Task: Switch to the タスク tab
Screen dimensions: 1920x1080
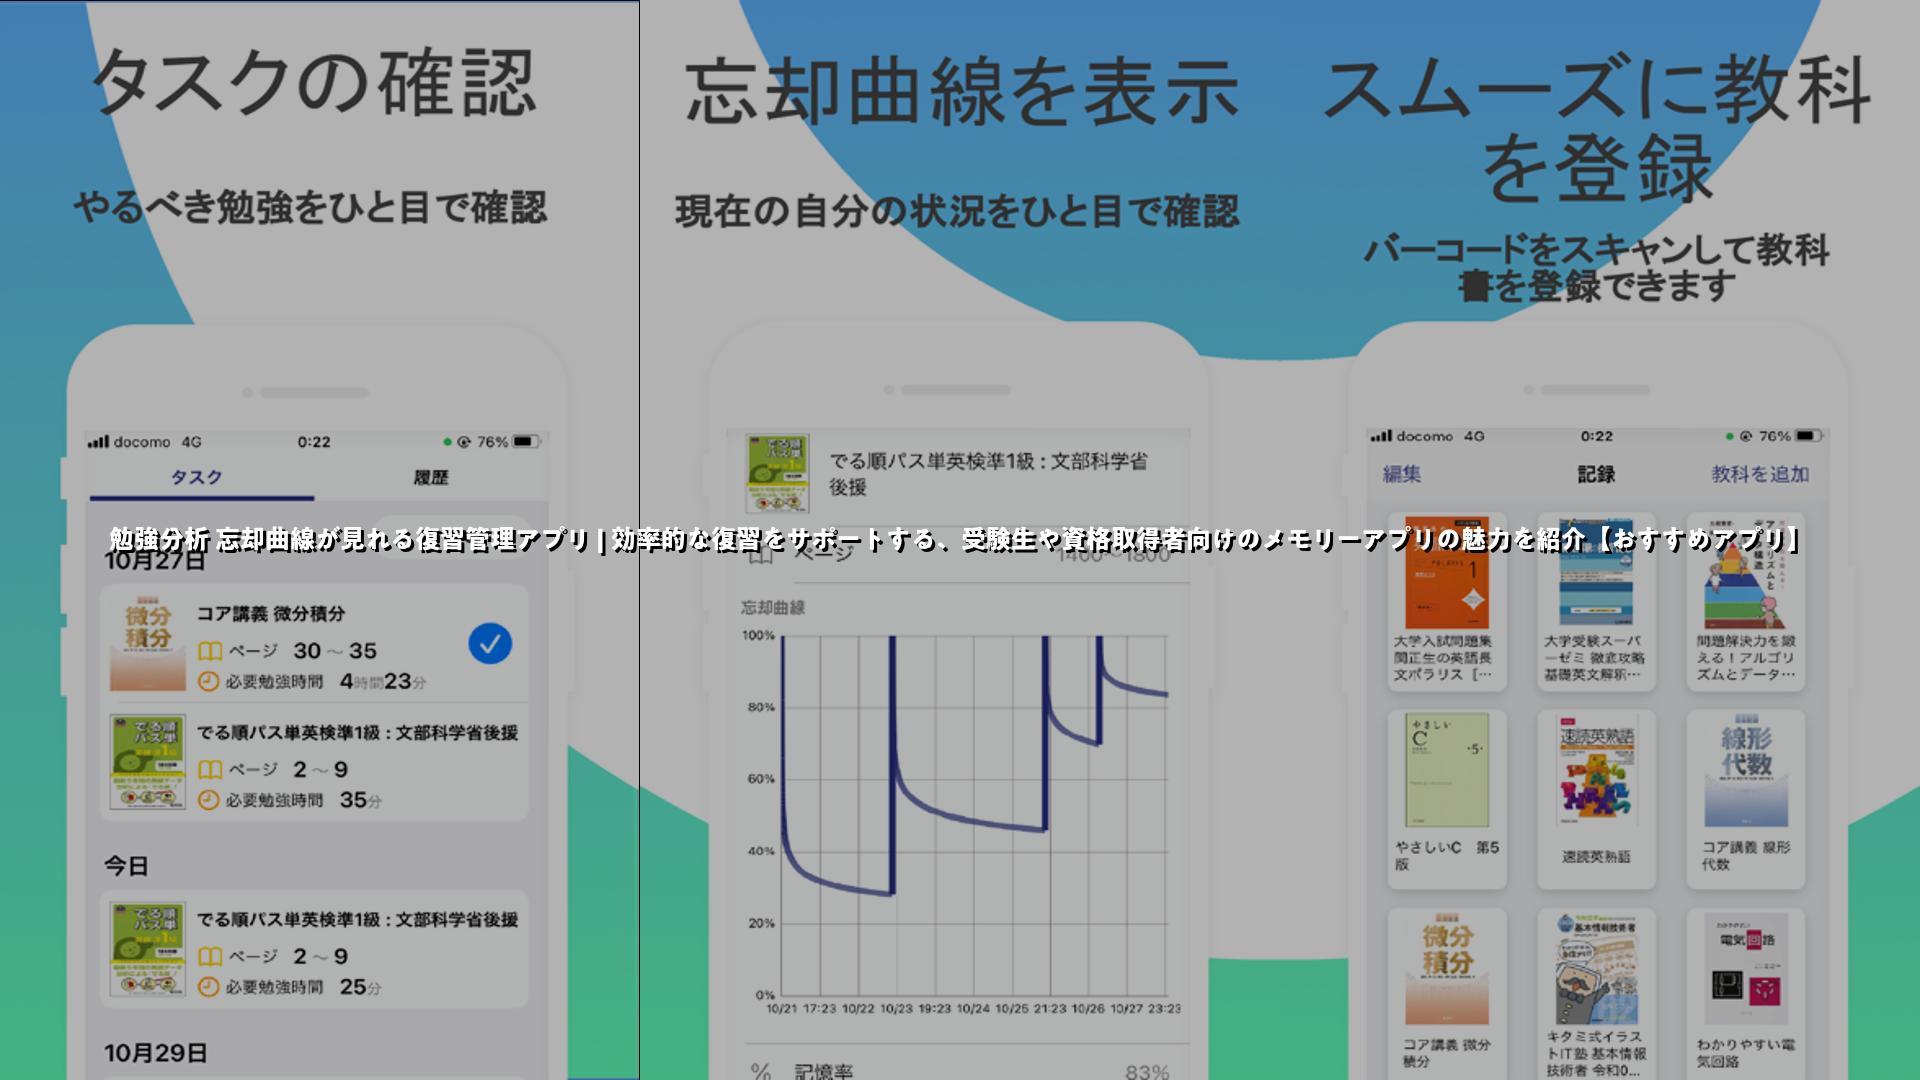Action: (x=197, y=478)
